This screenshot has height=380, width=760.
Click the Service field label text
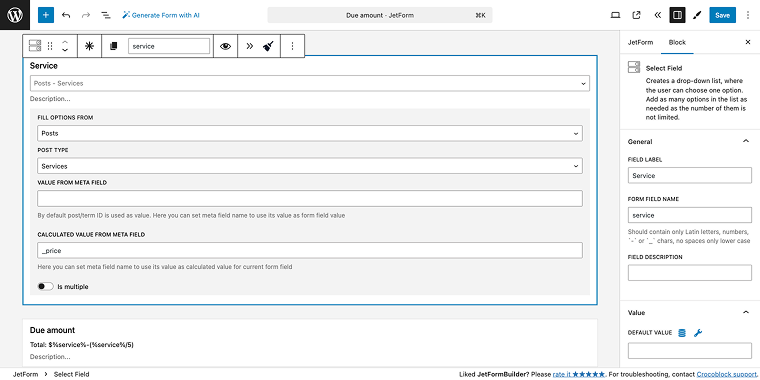tap(44, 65)
